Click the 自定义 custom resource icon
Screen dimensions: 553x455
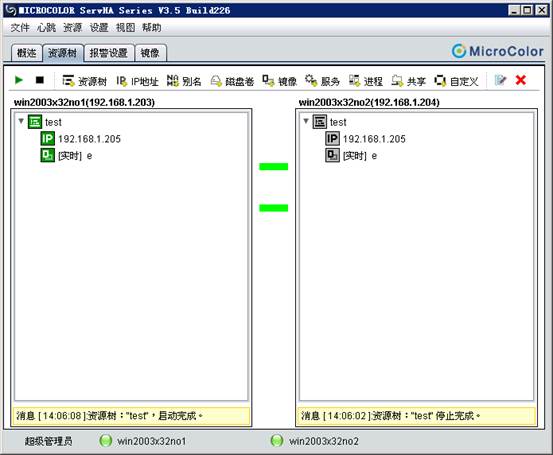[x=440, y=80]
